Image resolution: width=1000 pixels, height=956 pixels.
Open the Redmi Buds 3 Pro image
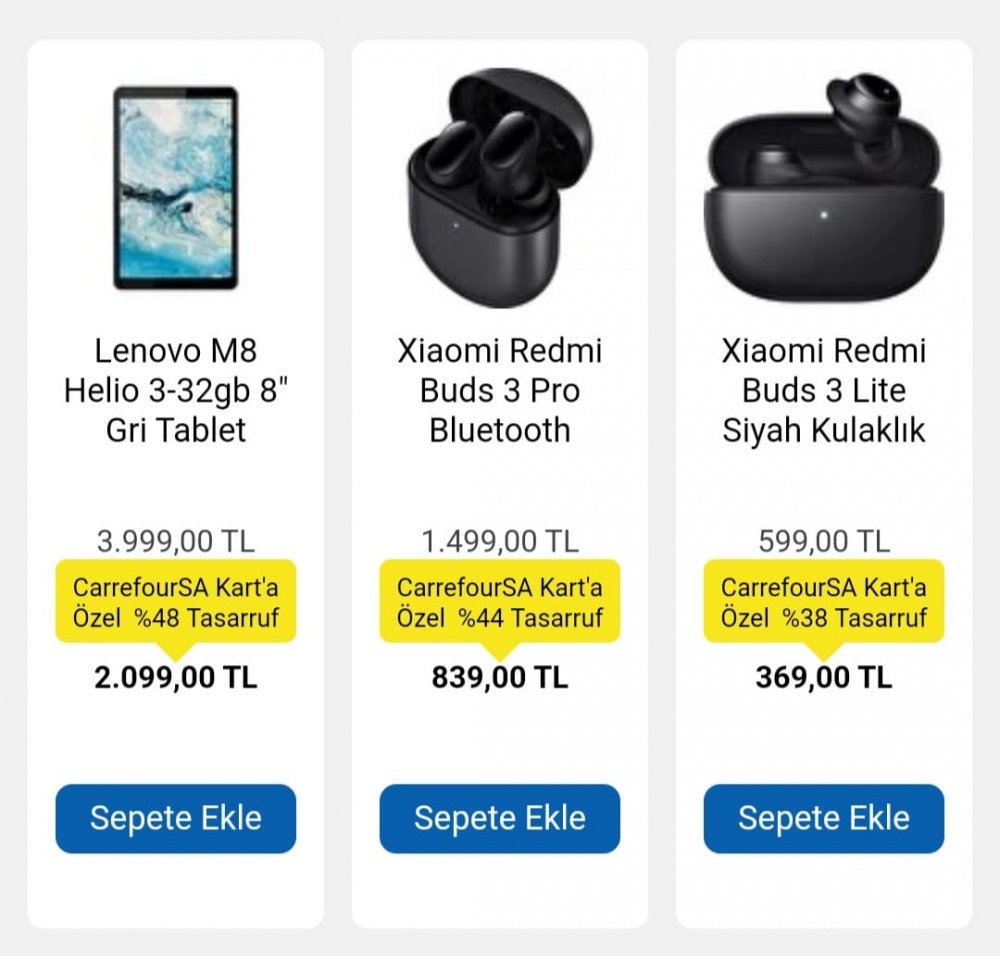click(x=499, y=188)
